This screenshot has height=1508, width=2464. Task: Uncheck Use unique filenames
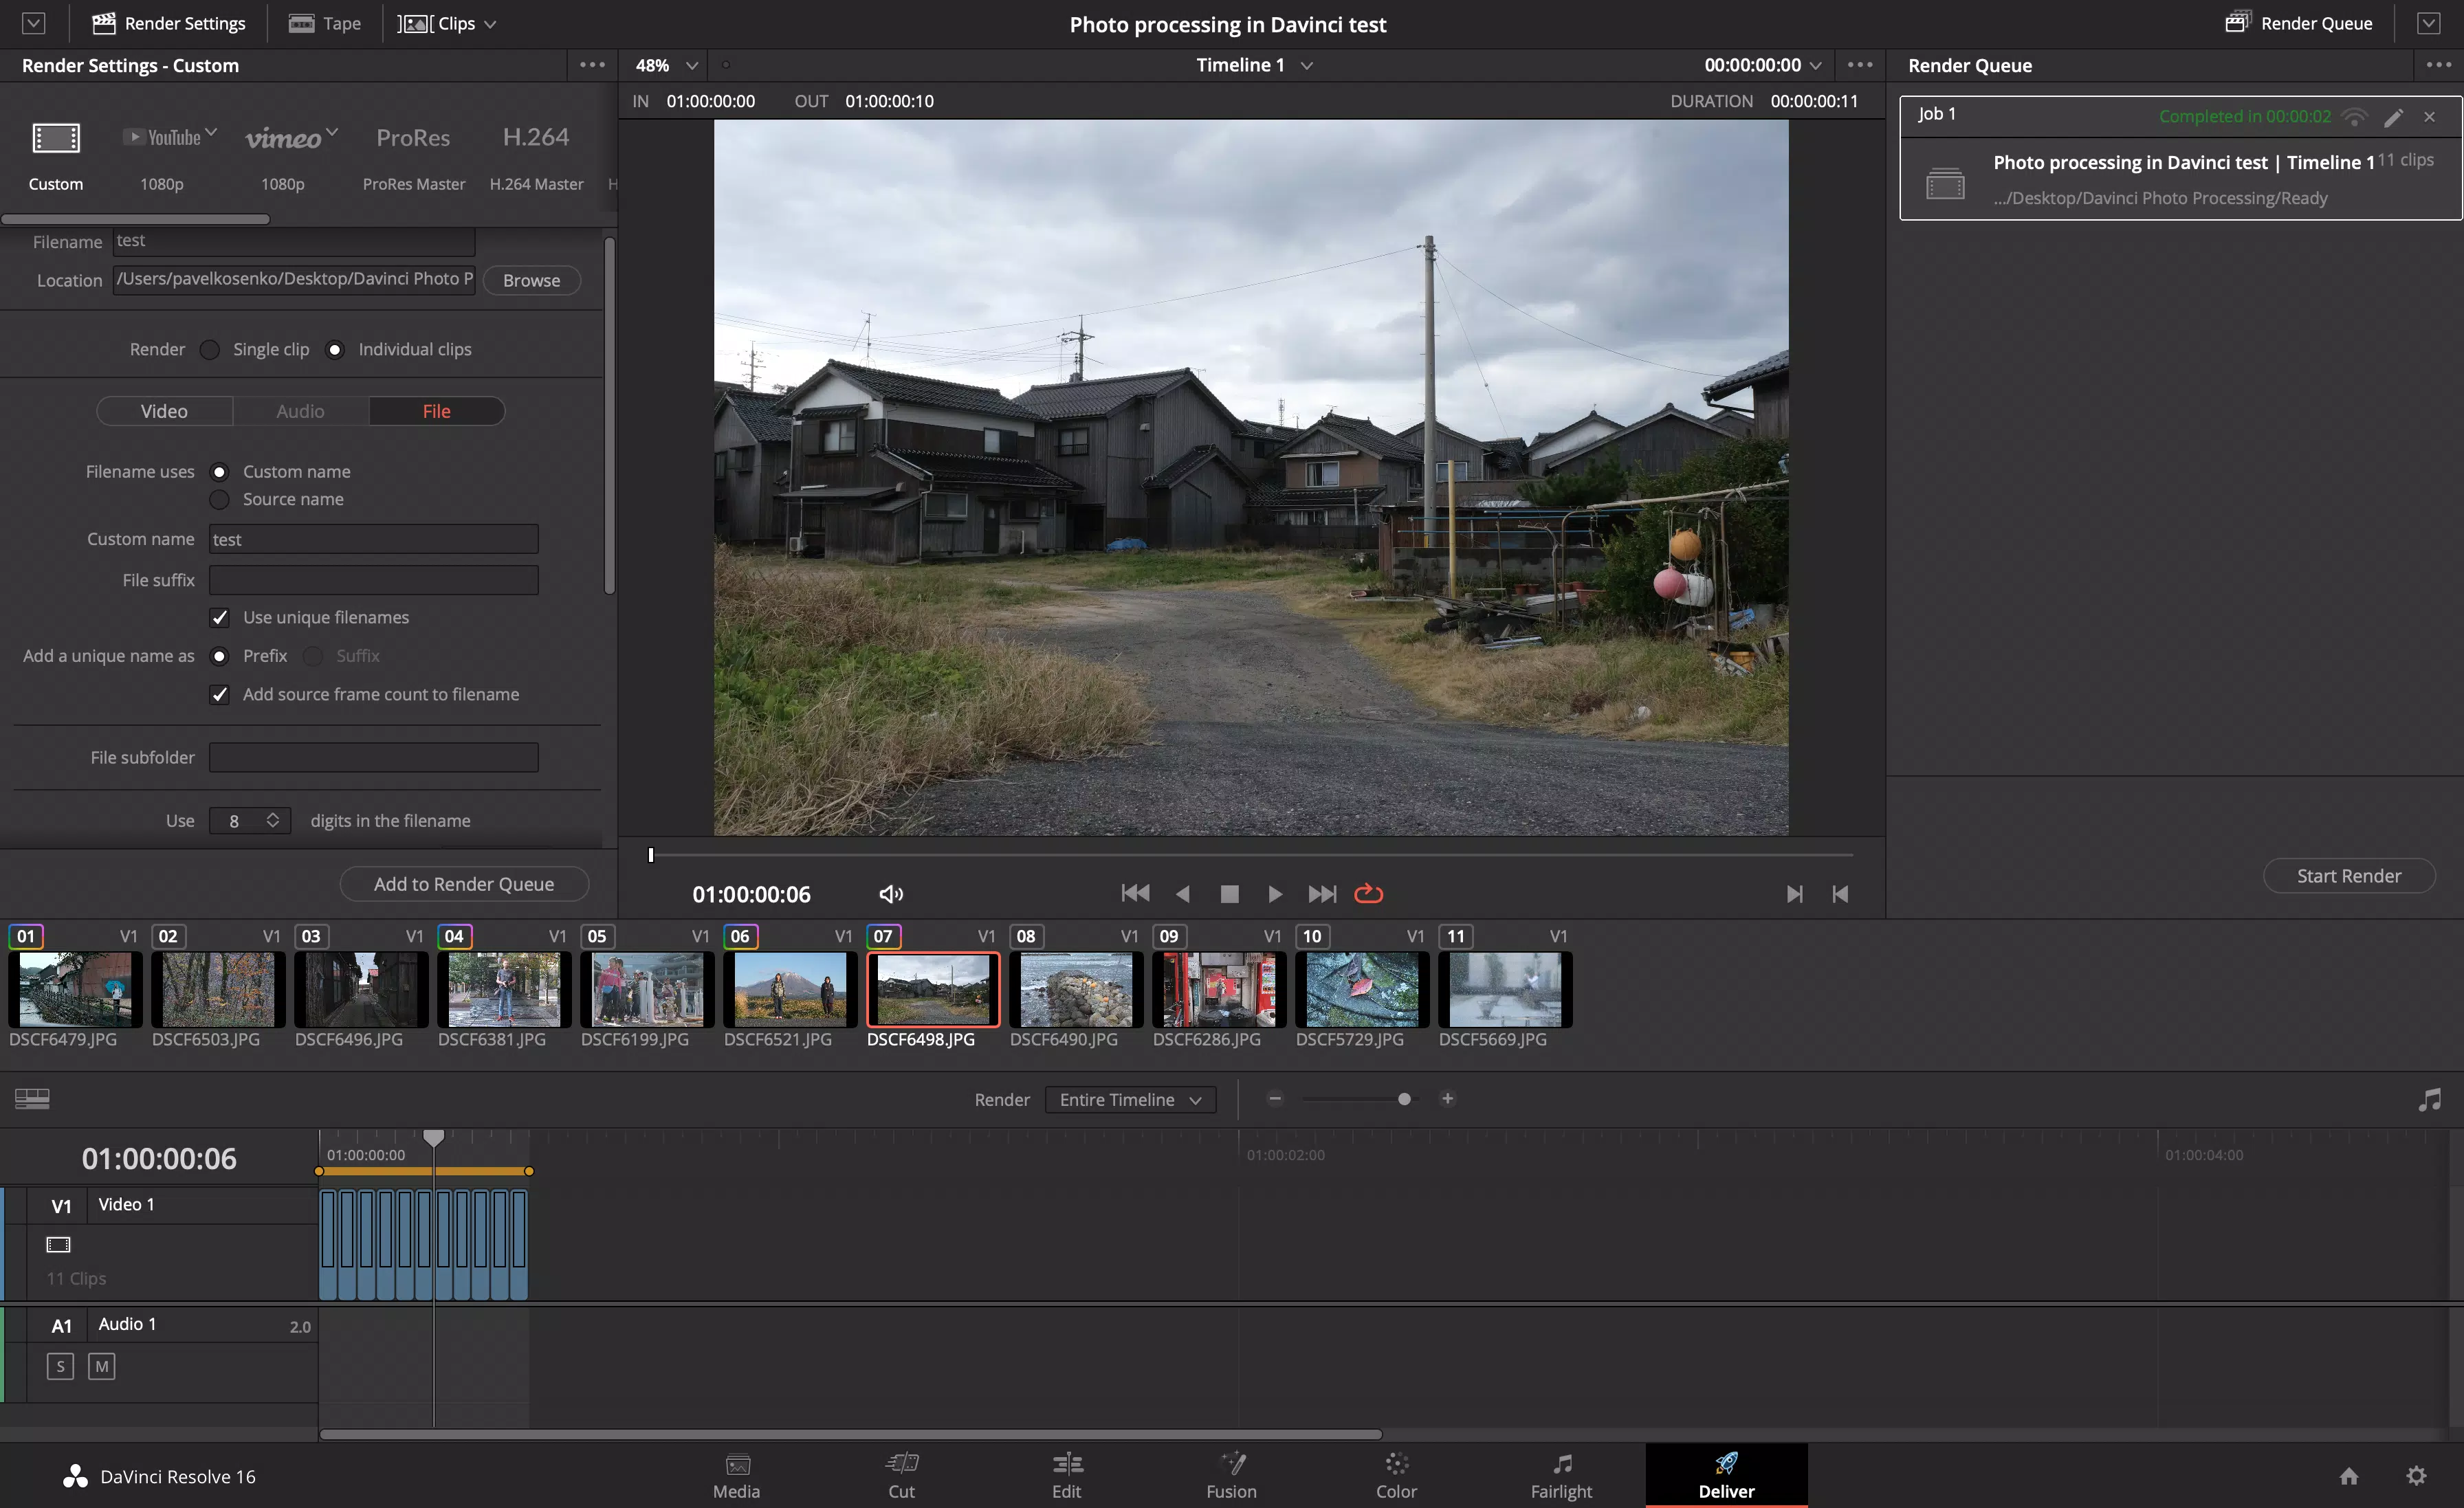(220, 618)
